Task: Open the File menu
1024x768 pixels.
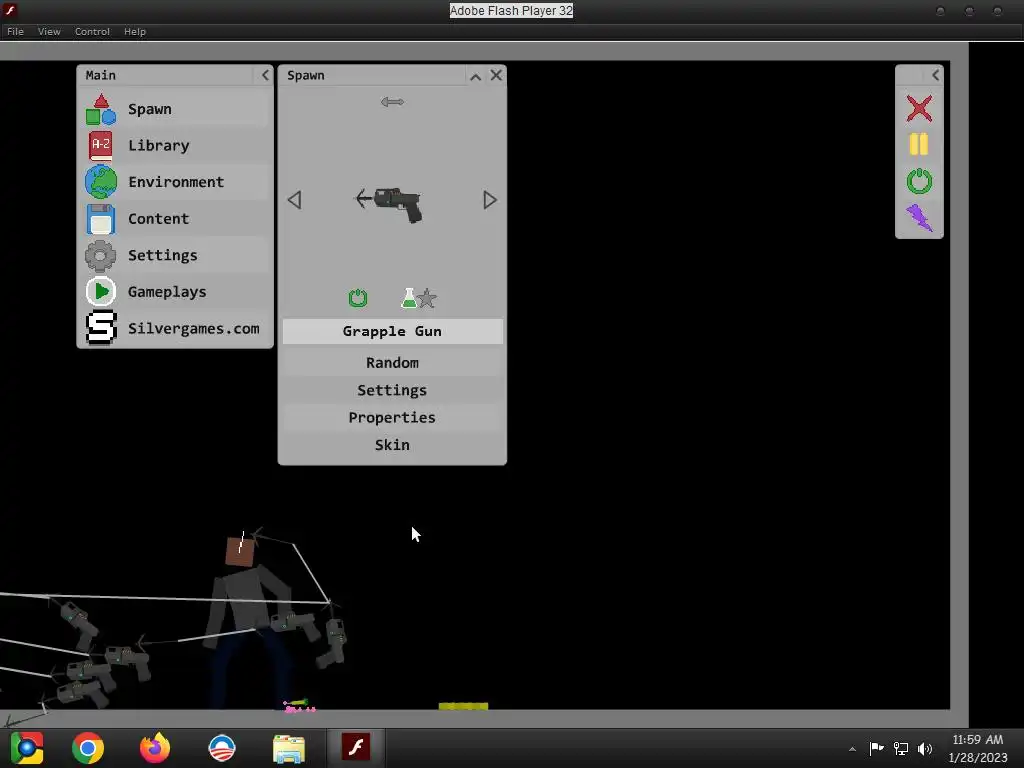Action: pos(15,31)
